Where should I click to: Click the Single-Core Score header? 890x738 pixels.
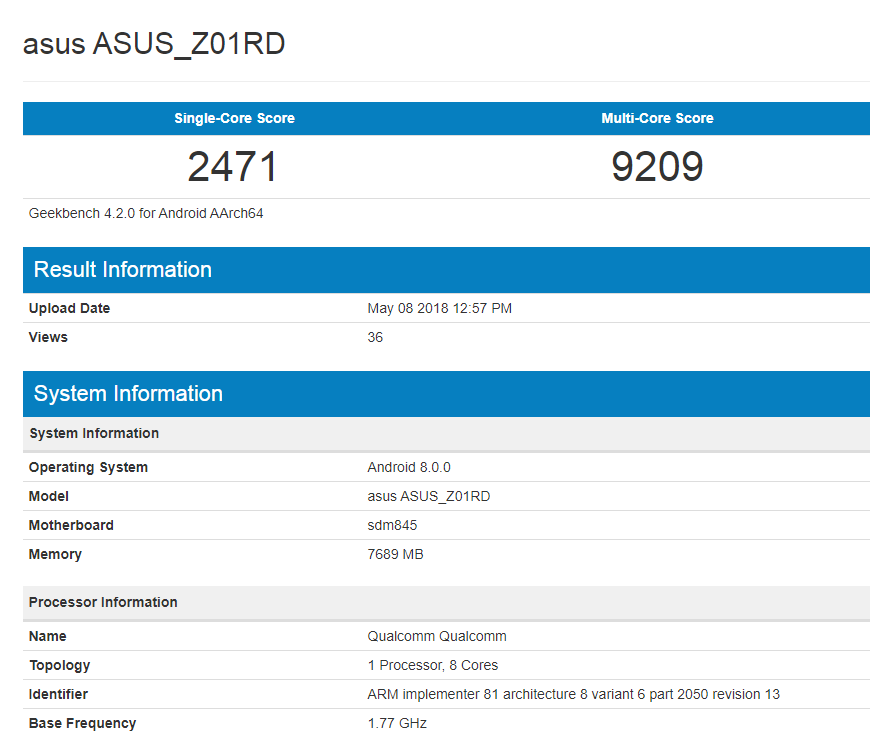(x=233, y=118)
